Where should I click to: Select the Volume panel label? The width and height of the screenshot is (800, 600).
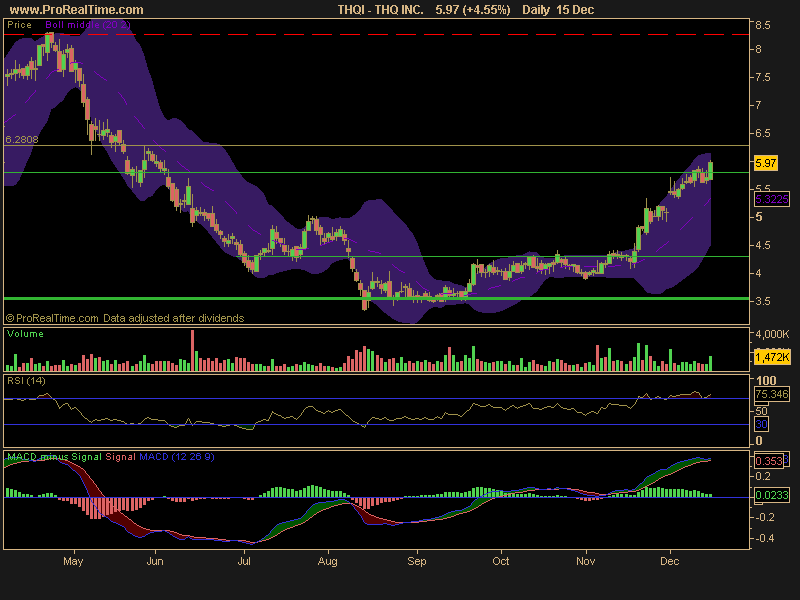(x=25, y=334)
